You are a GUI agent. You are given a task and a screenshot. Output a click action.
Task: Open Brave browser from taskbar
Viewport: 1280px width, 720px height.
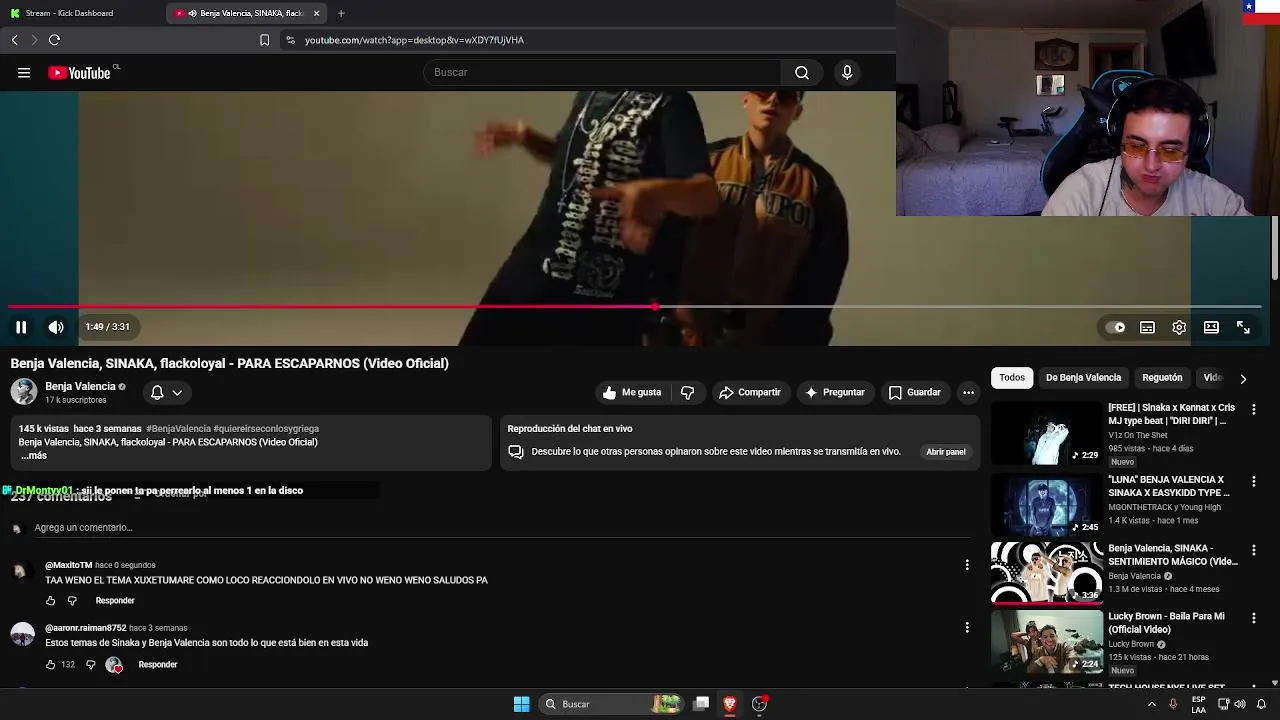(730, 704)
